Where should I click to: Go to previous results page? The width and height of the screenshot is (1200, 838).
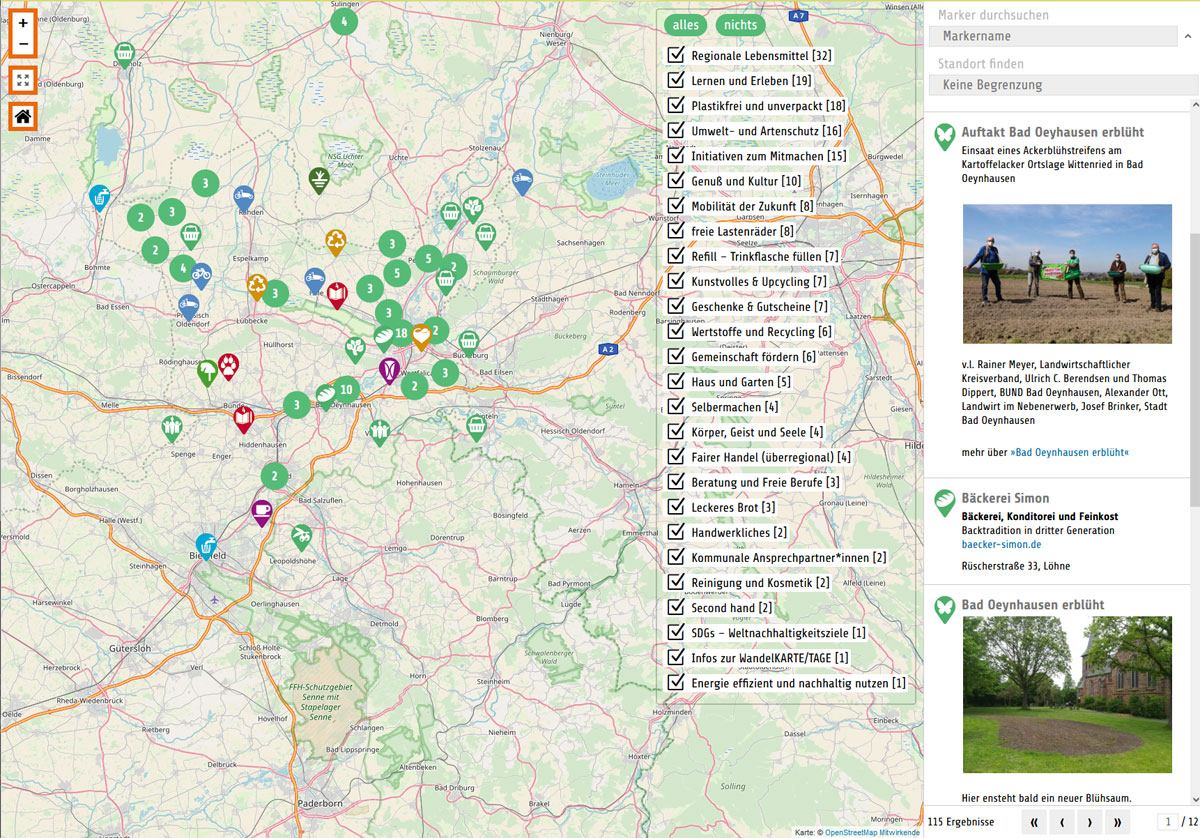(x=1061, y=823)
